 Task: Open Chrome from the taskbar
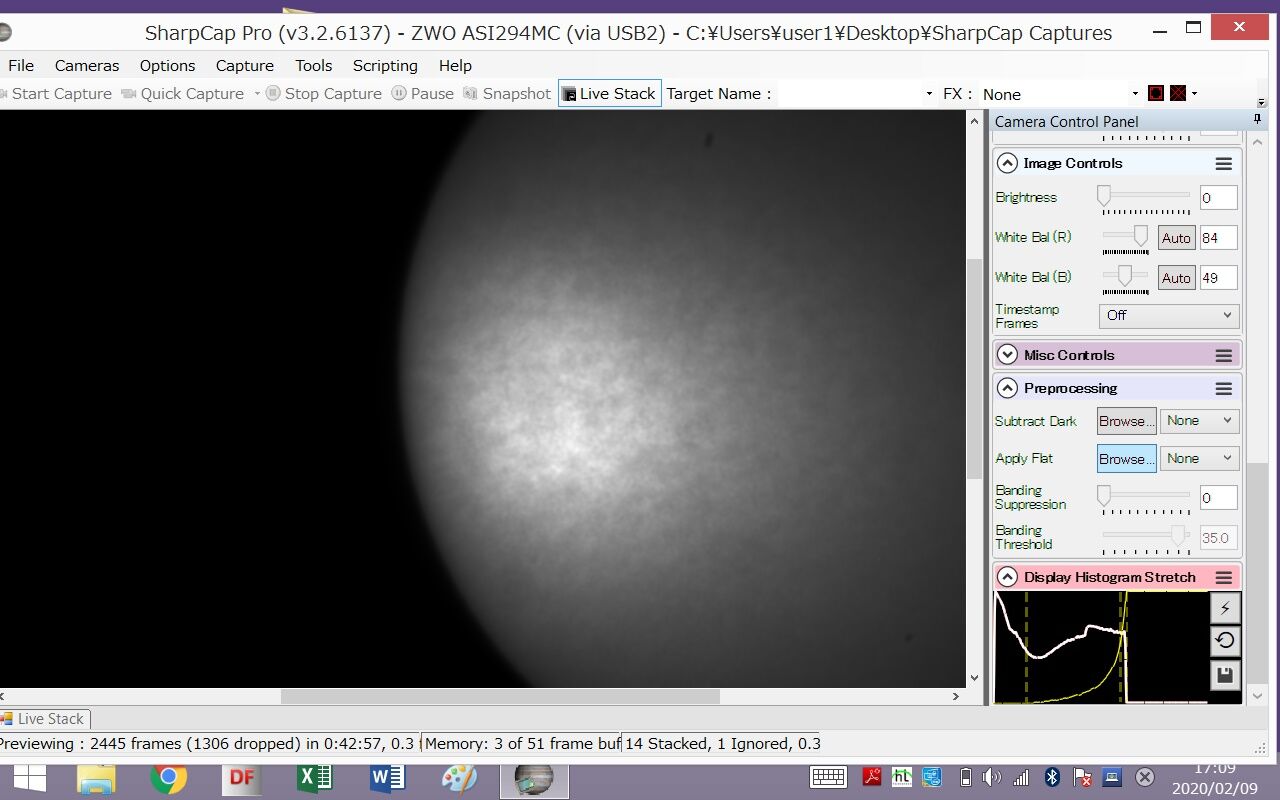tap(168, 779)
